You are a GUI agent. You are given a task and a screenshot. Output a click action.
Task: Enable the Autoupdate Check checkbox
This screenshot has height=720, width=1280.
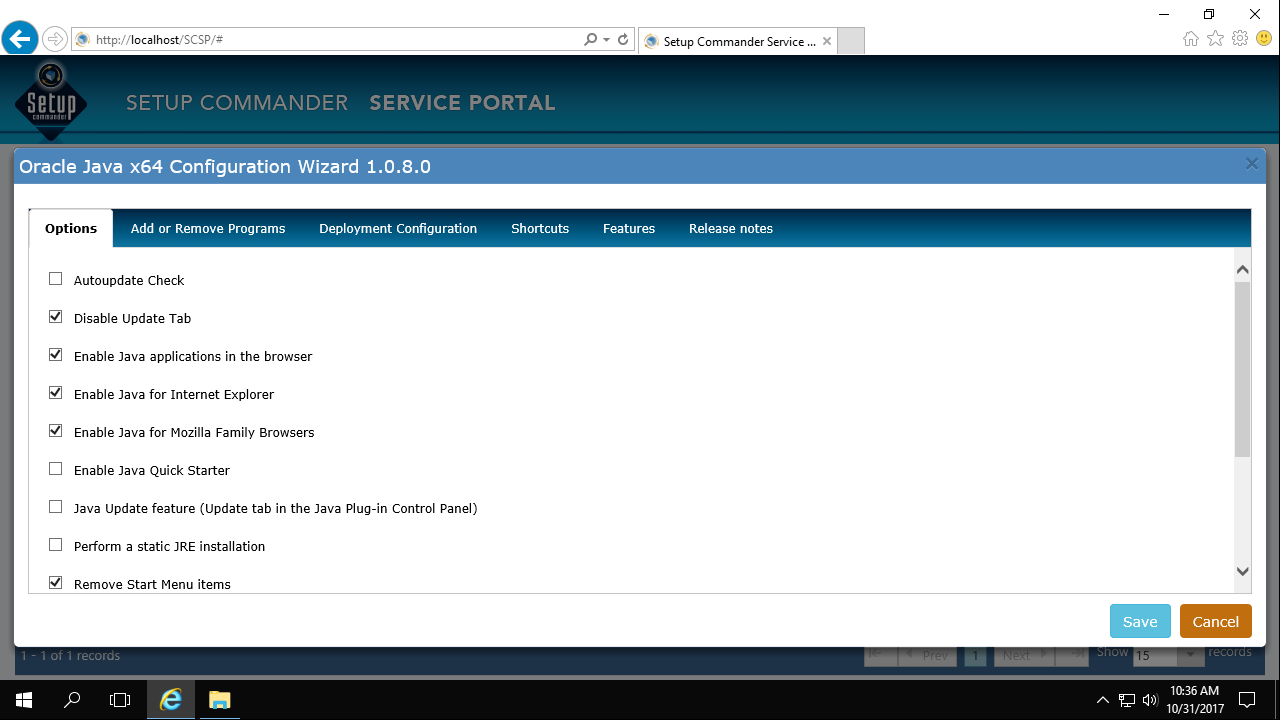point(56,279)
